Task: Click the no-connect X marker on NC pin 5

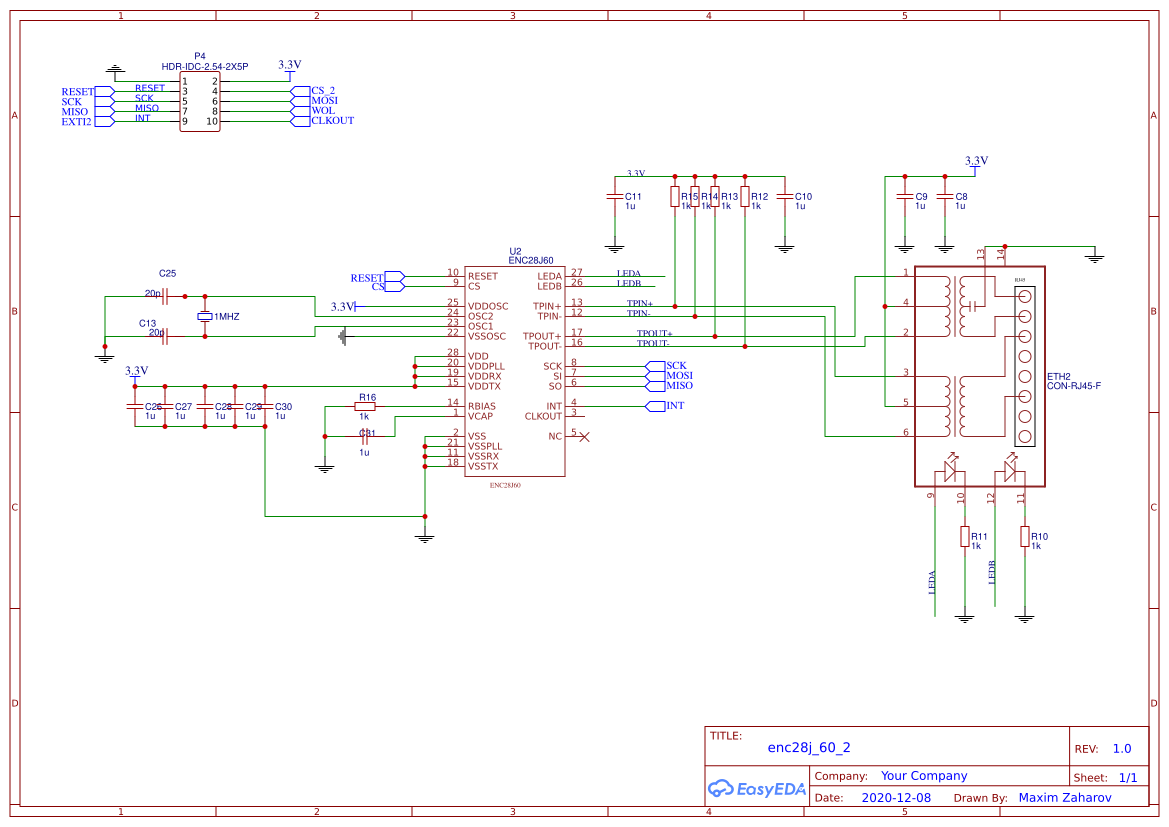Action: [x=584, y=436]
